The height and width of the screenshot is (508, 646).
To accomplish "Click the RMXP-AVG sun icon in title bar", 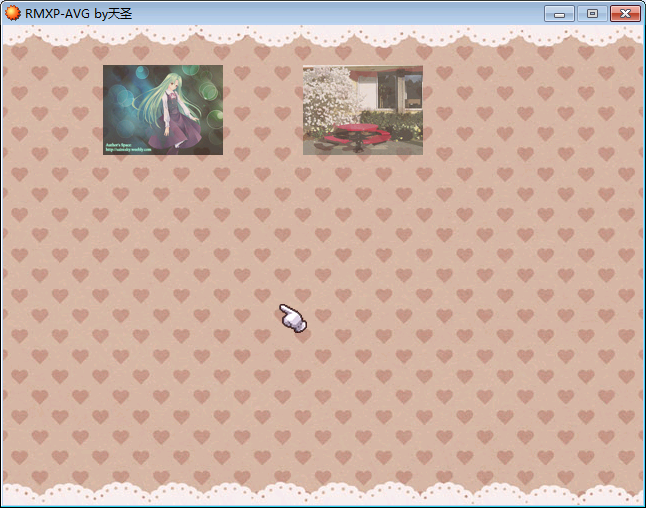I will click(x=12, y=13).
